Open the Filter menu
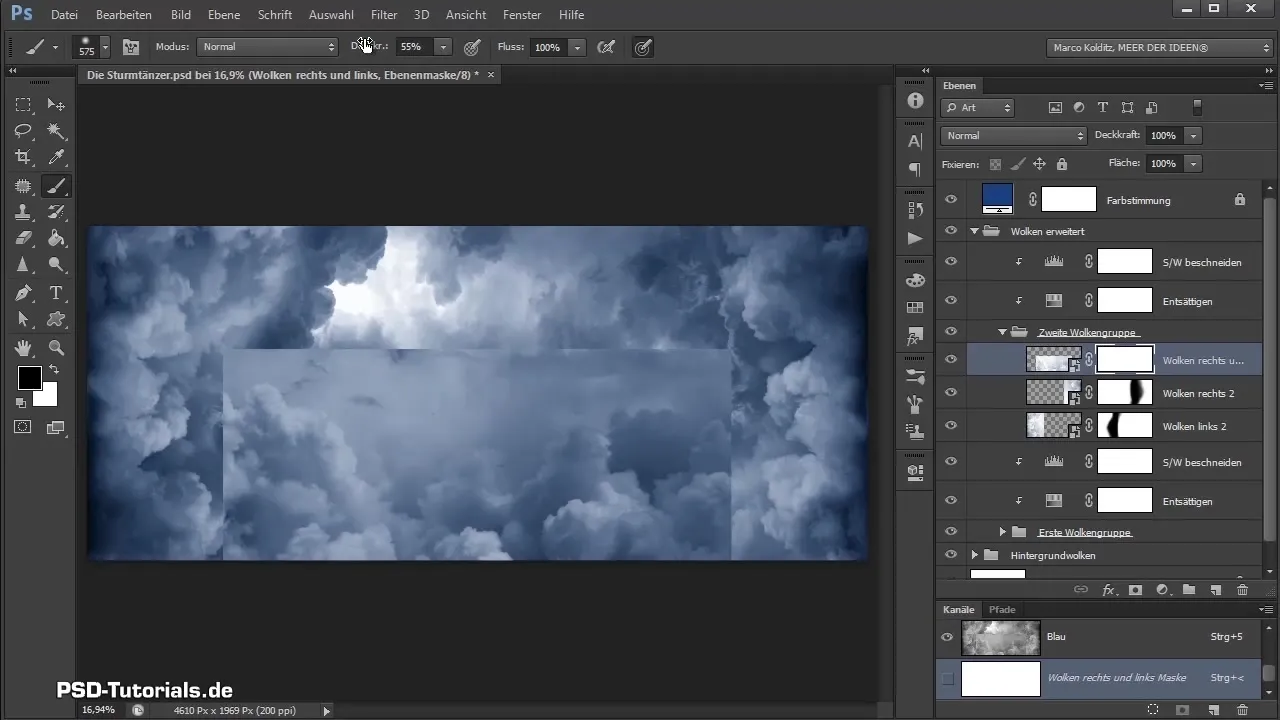Viewport: 1280px width, 720px height. (384, 15)
